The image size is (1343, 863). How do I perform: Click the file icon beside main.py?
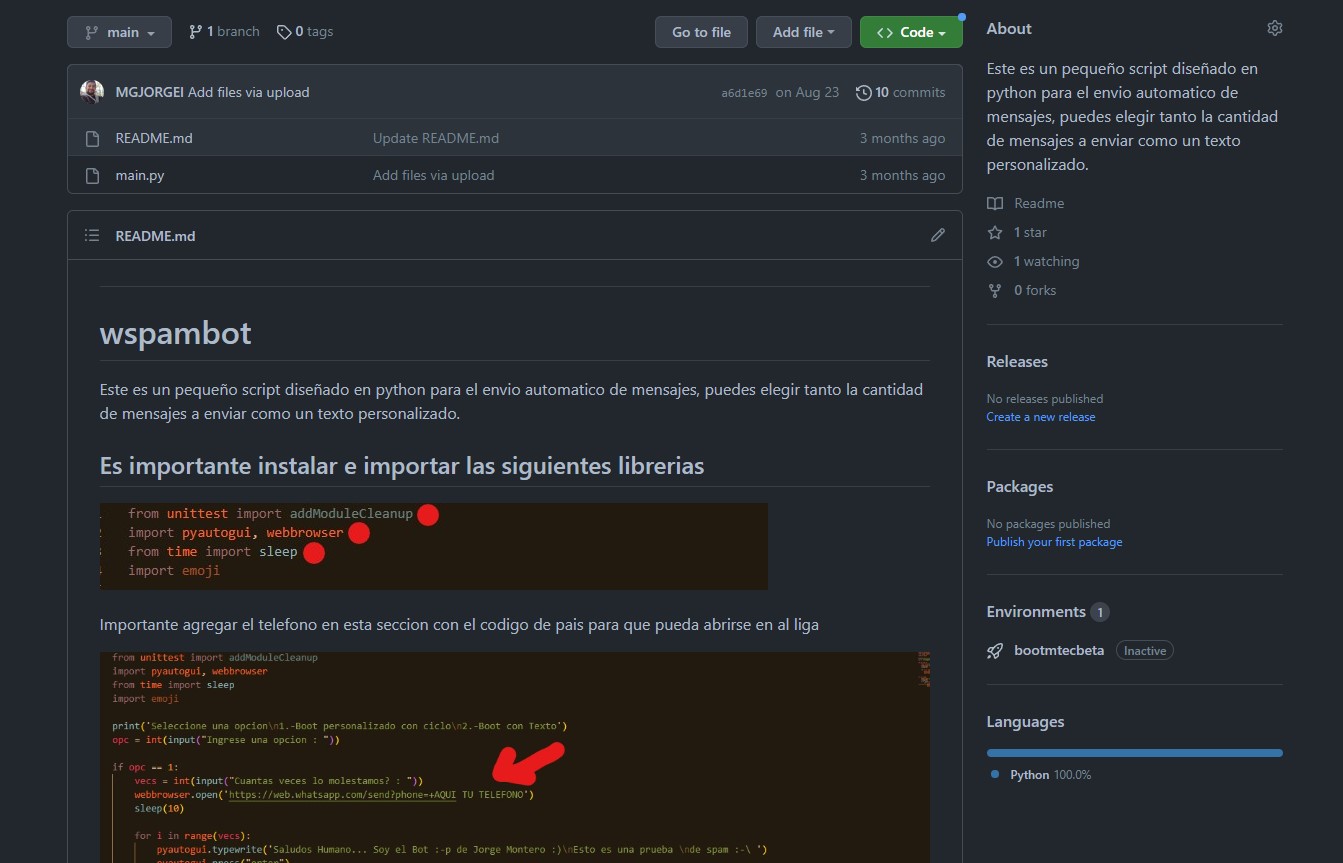(x=92, y=175)
